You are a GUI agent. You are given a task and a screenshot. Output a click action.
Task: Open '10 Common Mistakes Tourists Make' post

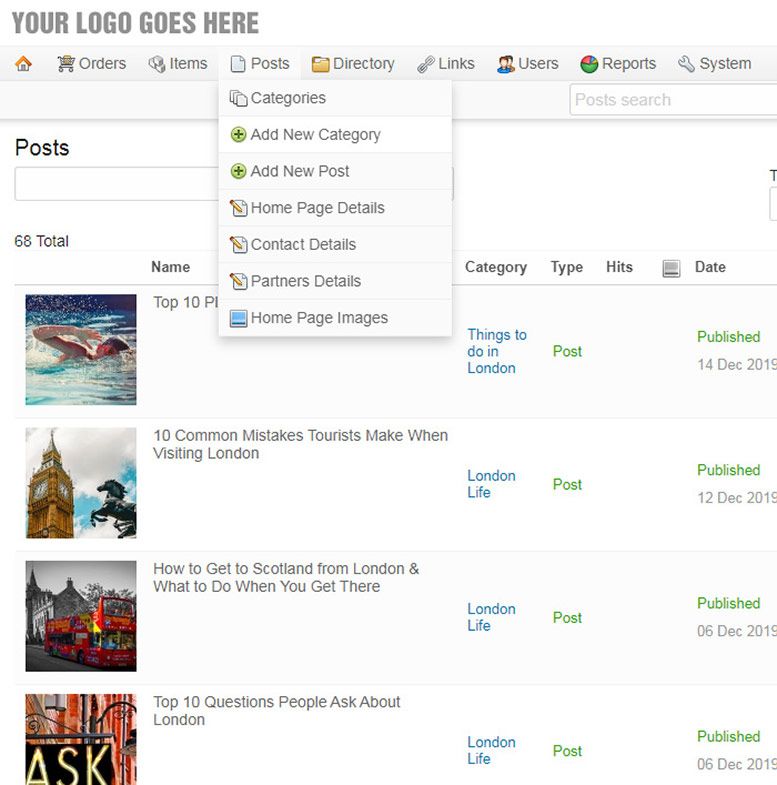(x=300, y=444)
